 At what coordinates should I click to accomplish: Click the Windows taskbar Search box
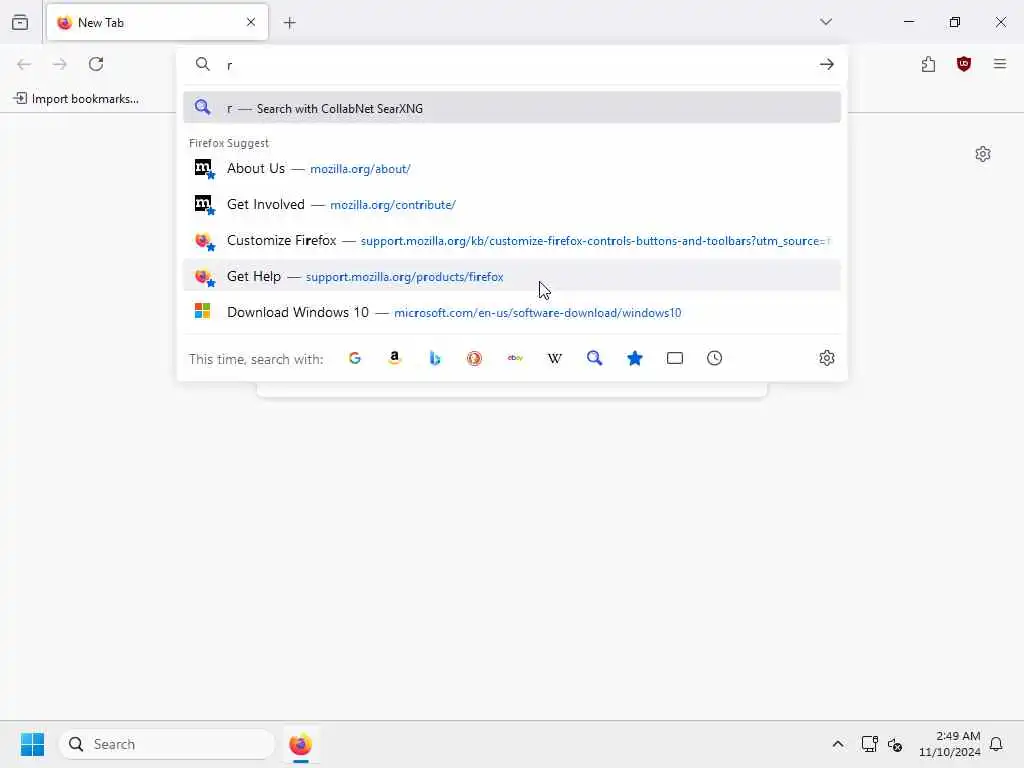167,744
